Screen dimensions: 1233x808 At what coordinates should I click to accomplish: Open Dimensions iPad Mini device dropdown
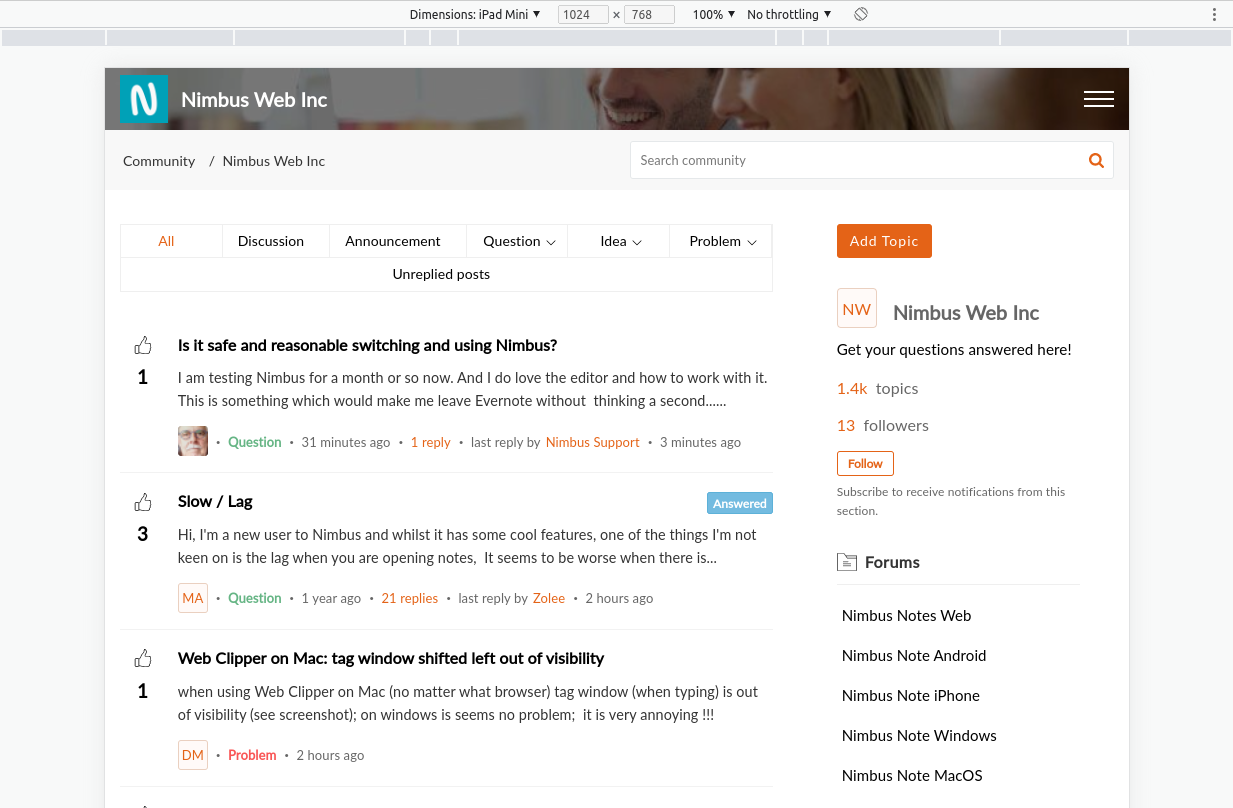[475, 14]
